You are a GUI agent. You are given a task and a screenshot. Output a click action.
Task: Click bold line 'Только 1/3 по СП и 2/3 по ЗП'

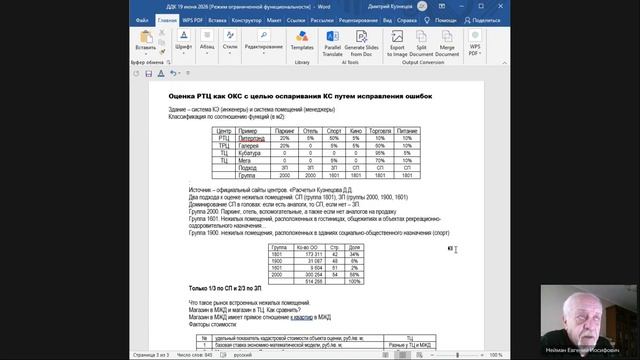tap(225, 288)
